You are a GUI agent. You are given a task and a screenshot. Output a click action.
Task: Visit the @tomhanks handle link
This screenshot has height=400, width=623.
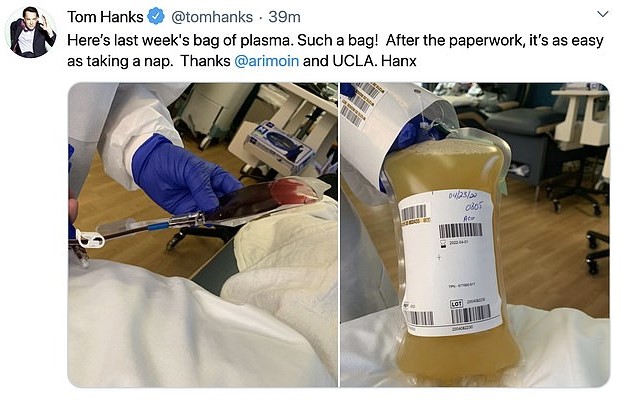[212, 17]
